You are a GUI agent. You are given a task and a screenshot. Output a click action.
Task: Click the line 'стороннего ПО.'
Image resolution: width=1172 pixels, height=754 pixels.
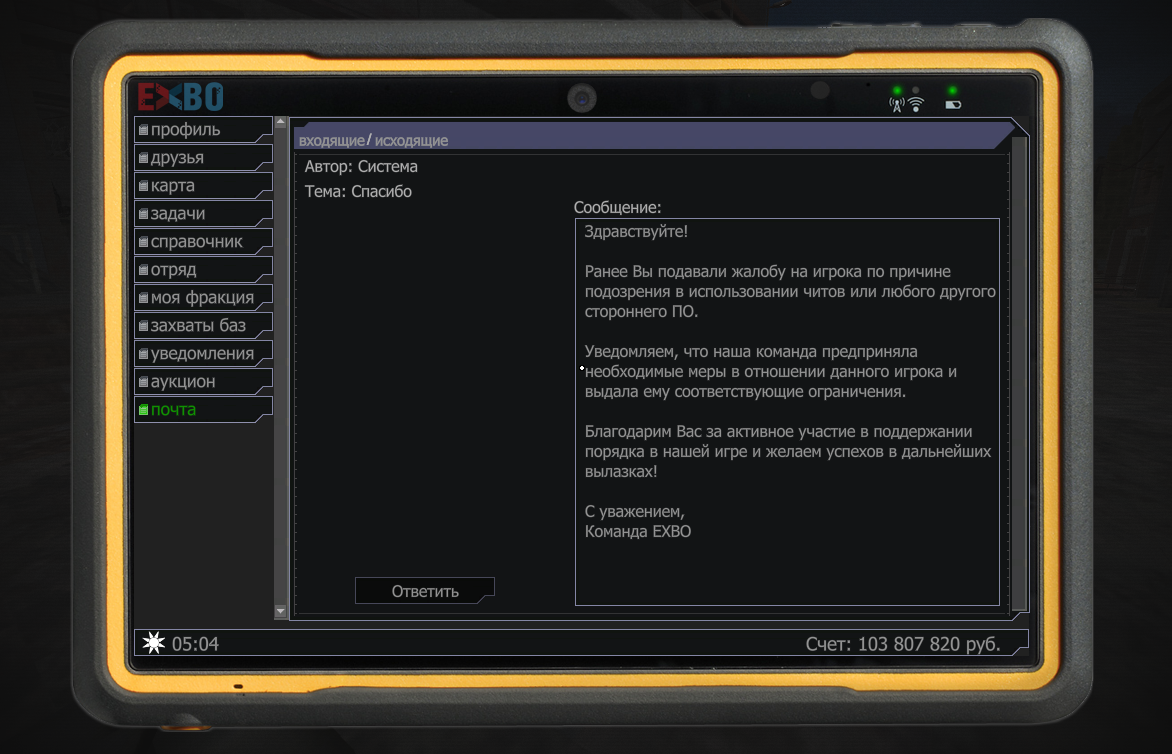(x=641, y=312)
